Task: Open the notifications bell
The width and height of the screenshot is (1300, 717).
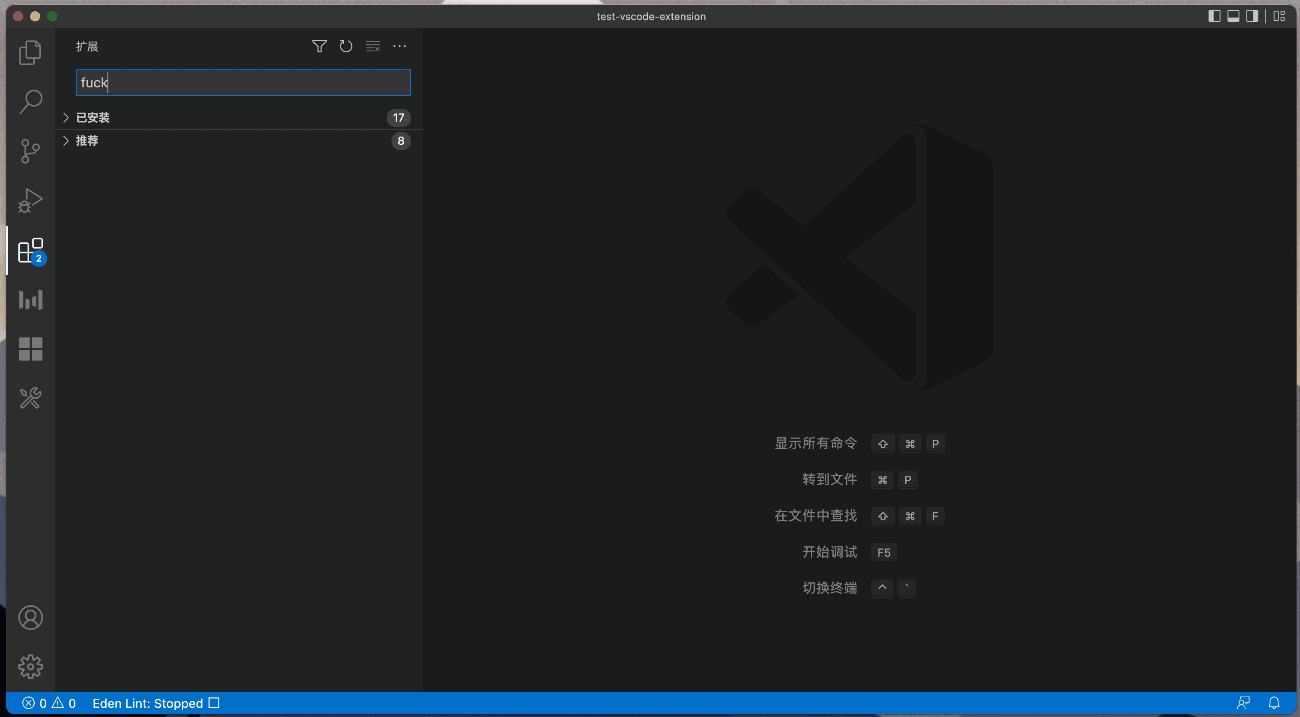Action: (x=1274, y=704)
